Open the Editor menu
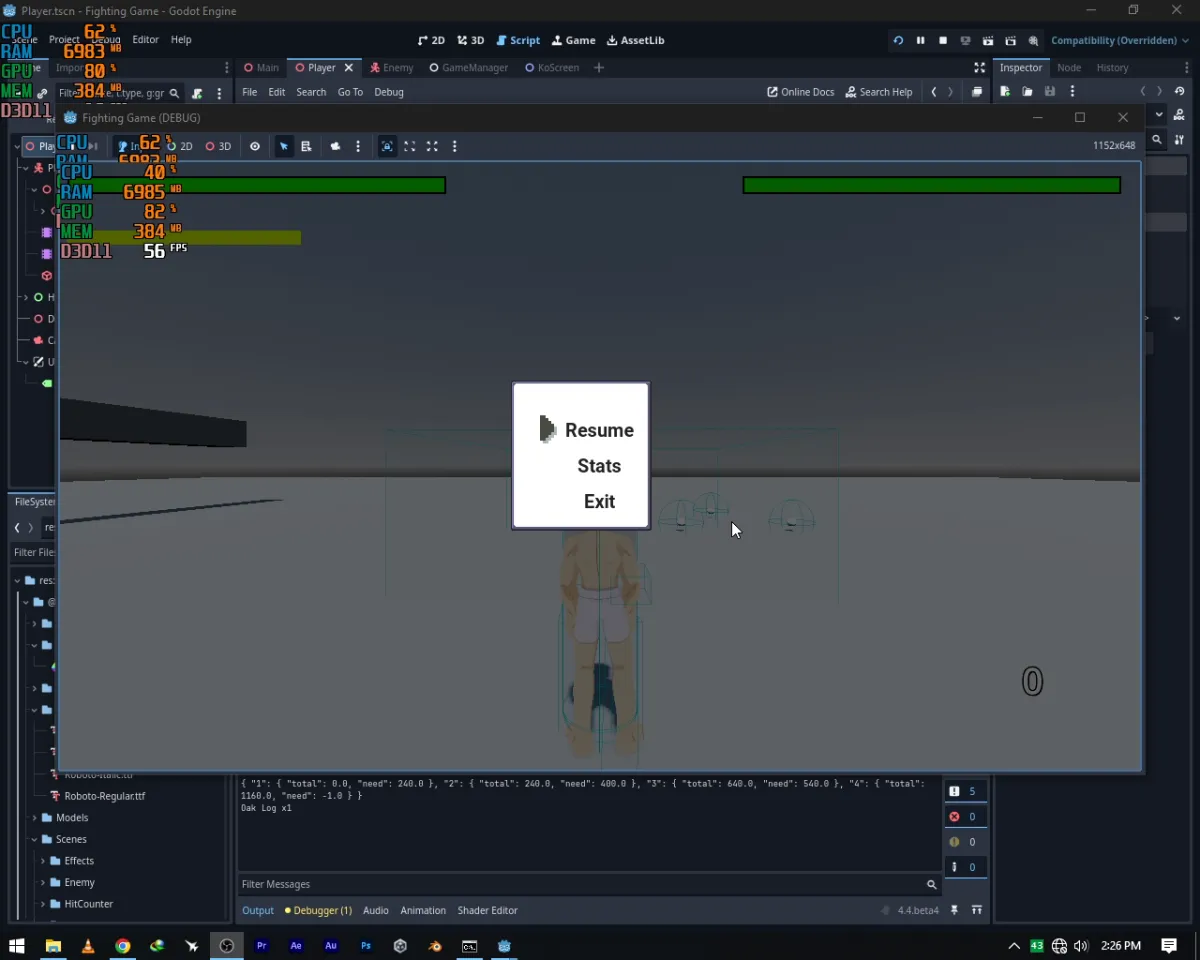 pyautogui.click(x=145, y=39)
